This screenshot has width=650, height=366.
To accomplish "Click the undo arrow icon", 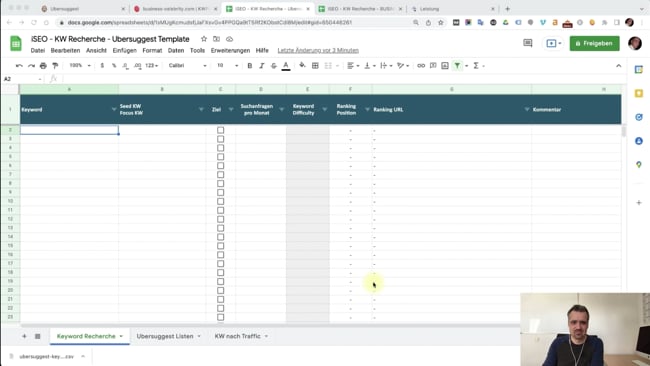I will (x=19, y=65).
